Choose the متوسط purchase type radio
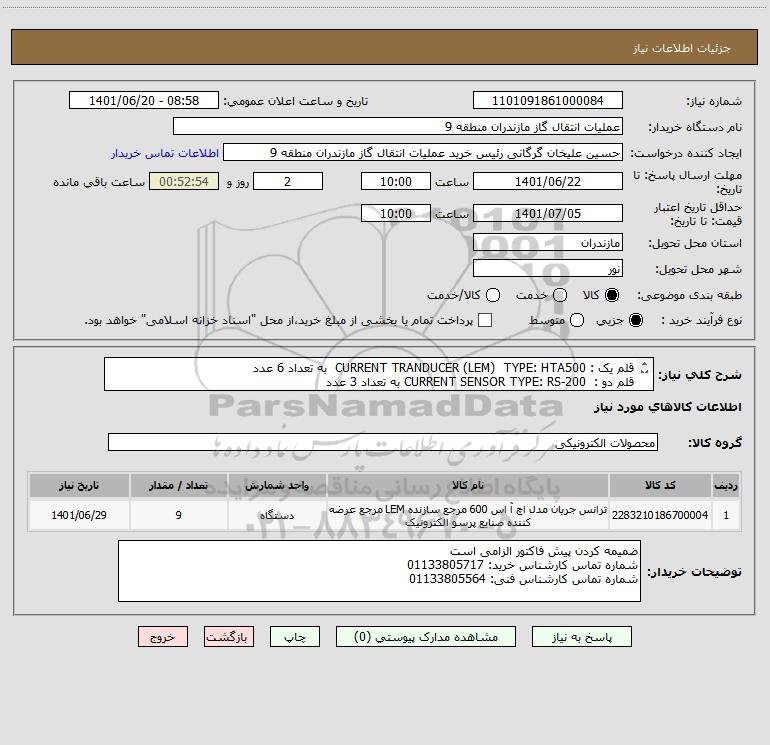The image size is (770, 745). point(577,320)
